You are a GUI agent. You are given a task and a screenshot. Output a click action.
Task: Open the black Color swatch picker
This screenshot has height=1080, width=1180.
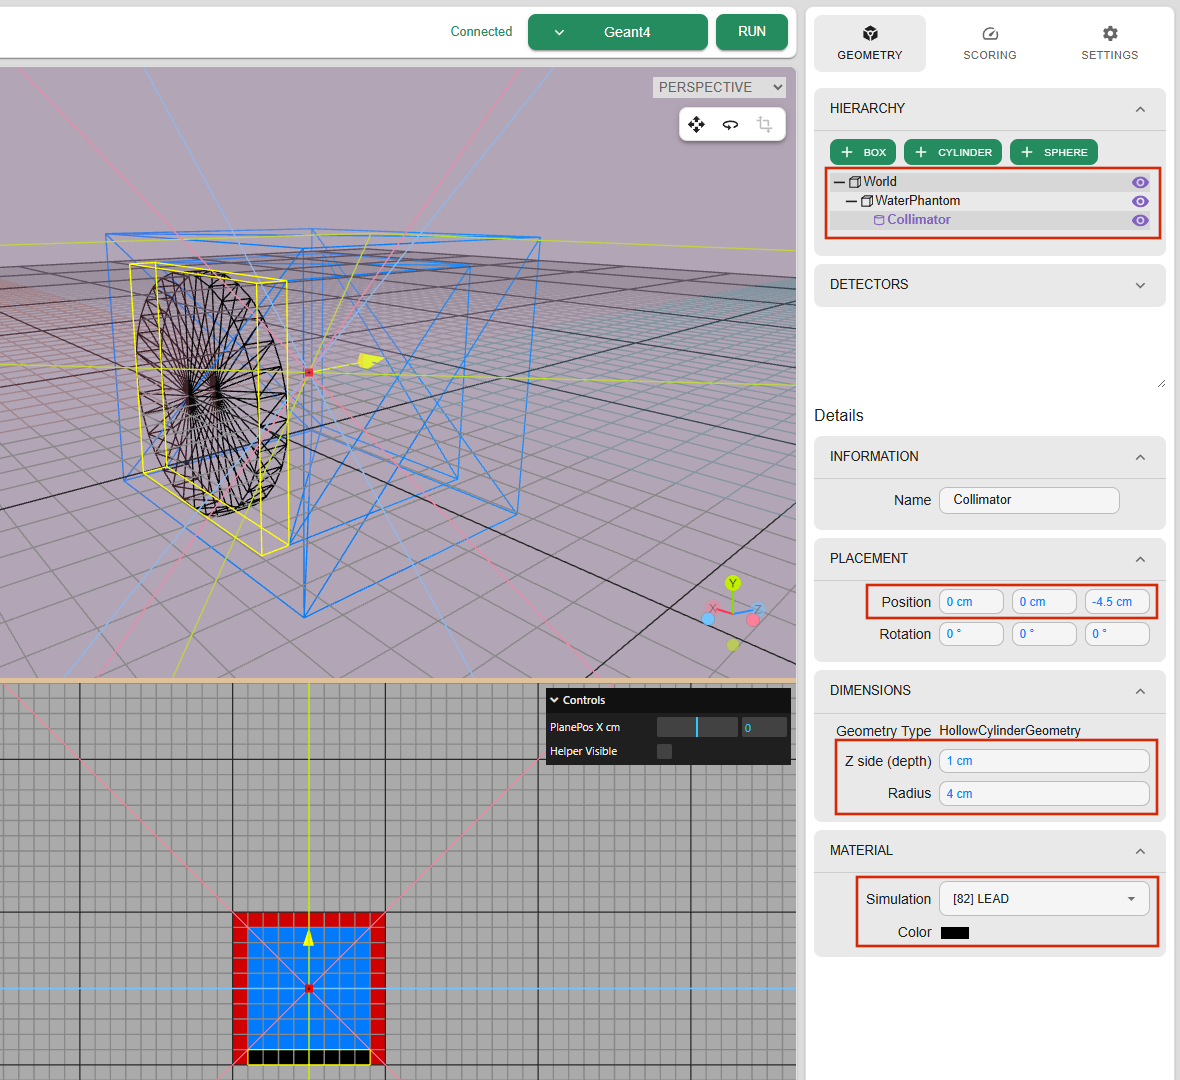click(955, 933)
